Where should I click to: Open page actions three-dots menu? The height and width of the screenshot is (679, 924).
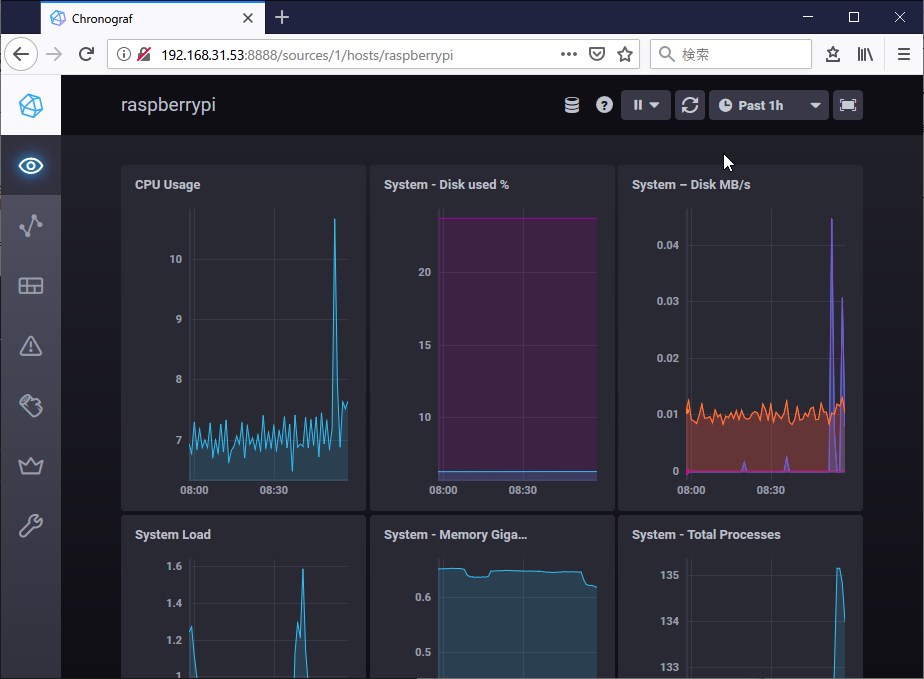(569, 54)
